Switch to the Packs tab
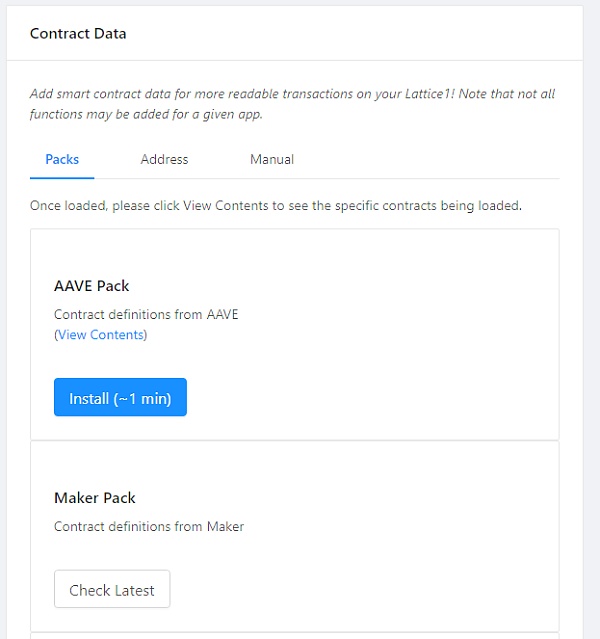Viewport: 600px width, 639px height. coord(62,159)
